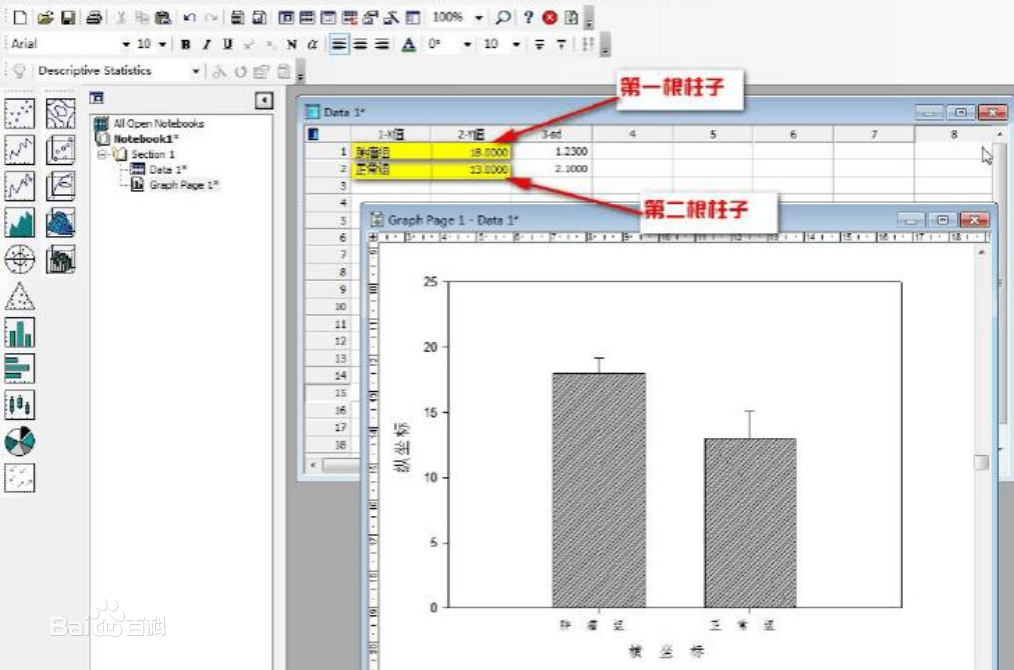Toggle underline text formatting
This screenshot has width=1014, height=670.
227,44
